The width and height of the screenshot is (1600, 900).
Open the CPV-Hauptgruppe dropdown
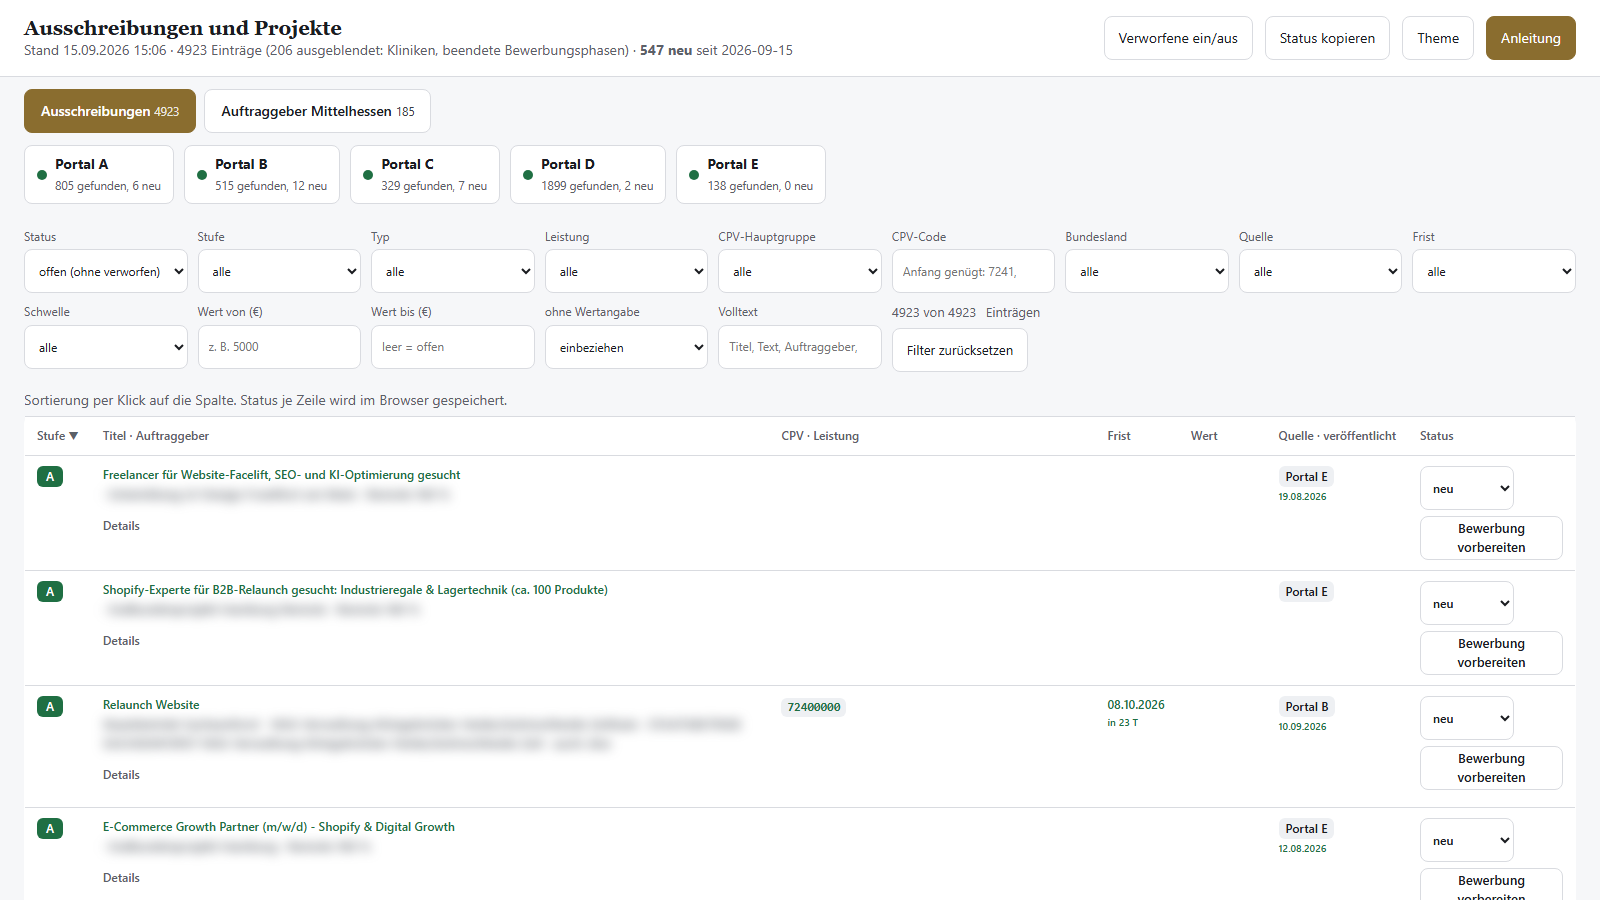pos(800,271)
